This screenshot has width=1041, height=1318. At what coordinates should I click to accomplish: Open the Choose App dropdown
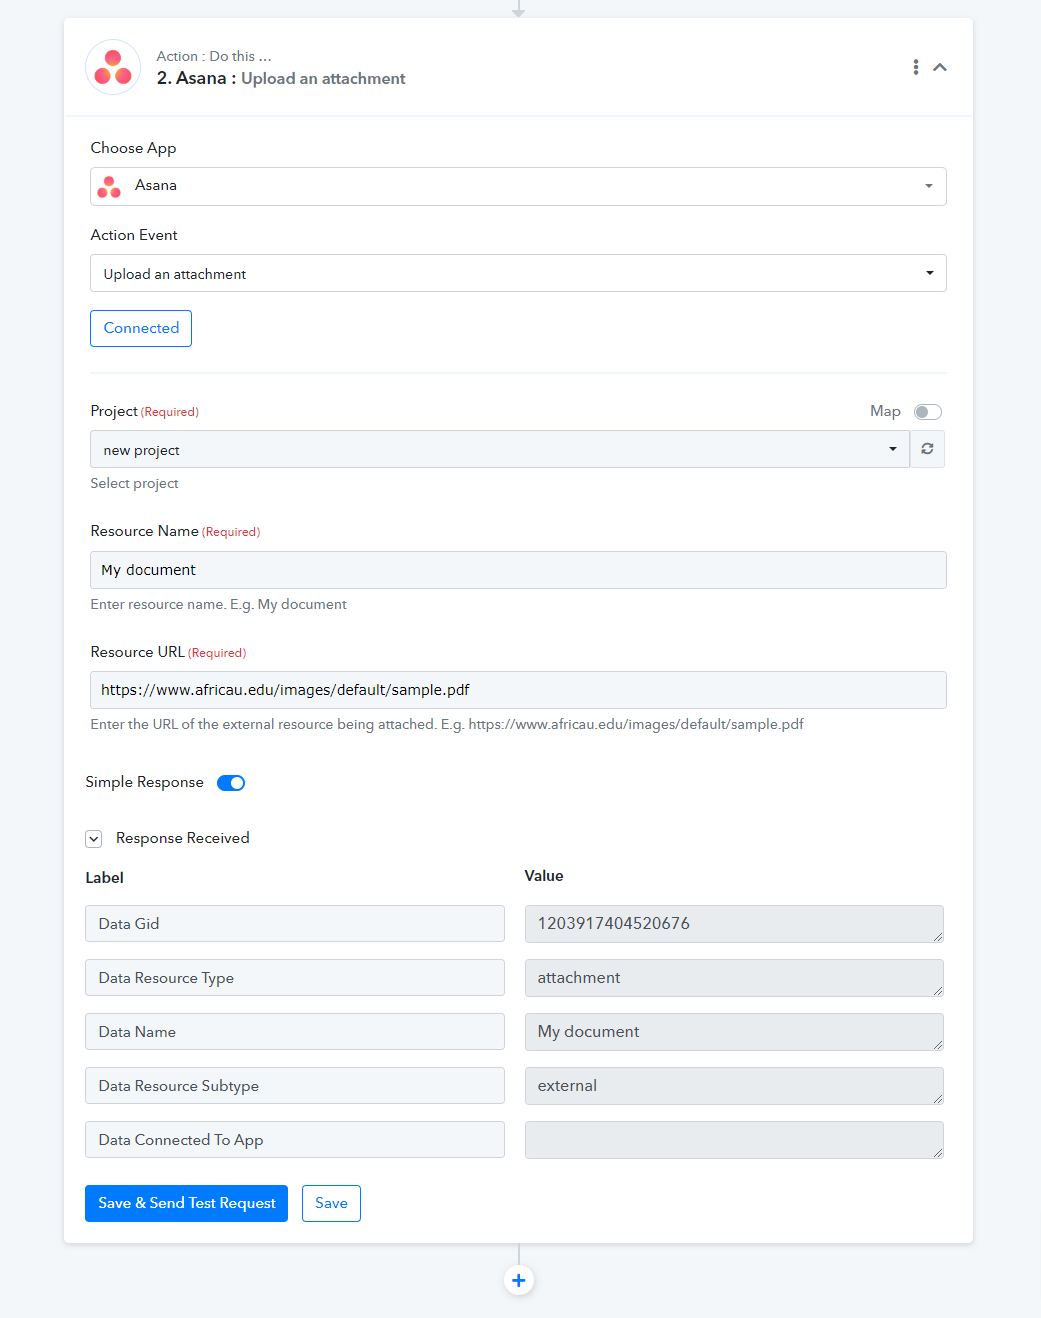(518, 186)
